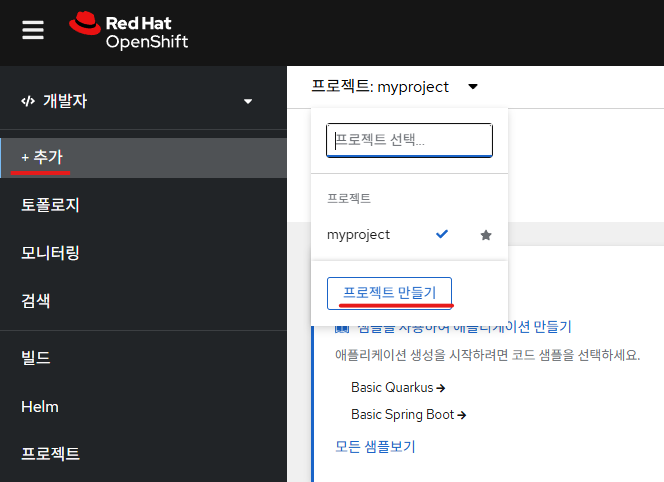Select myproject in the project list

click(358, 235)
